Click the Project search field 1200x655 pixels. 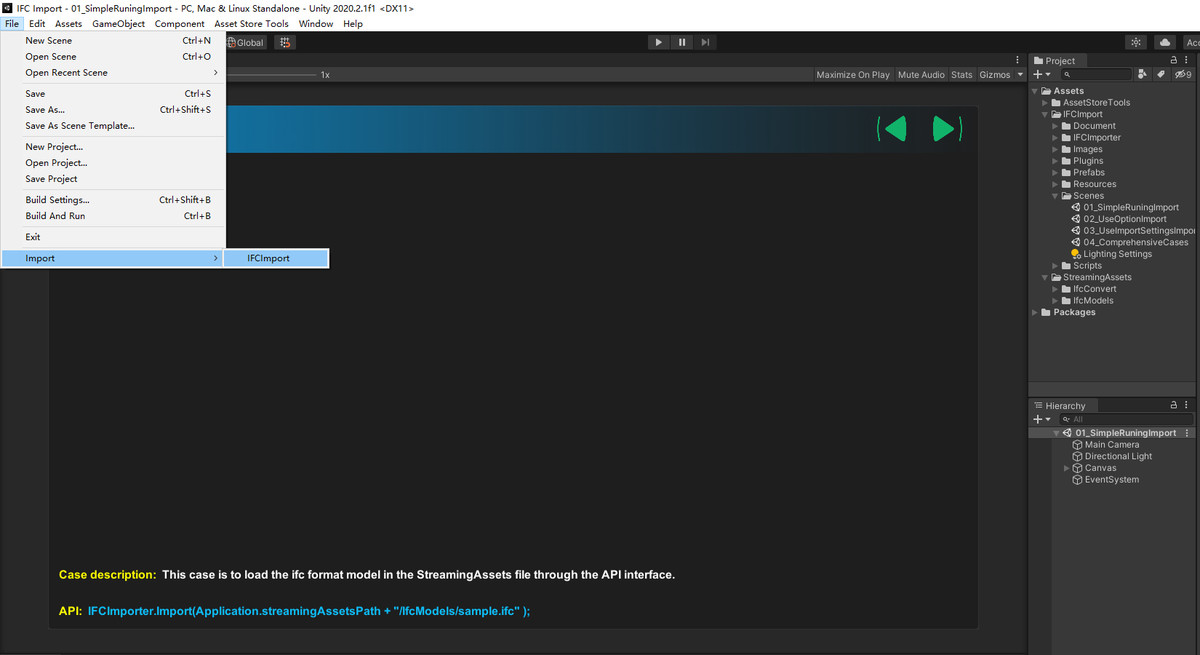[1096, 74]
